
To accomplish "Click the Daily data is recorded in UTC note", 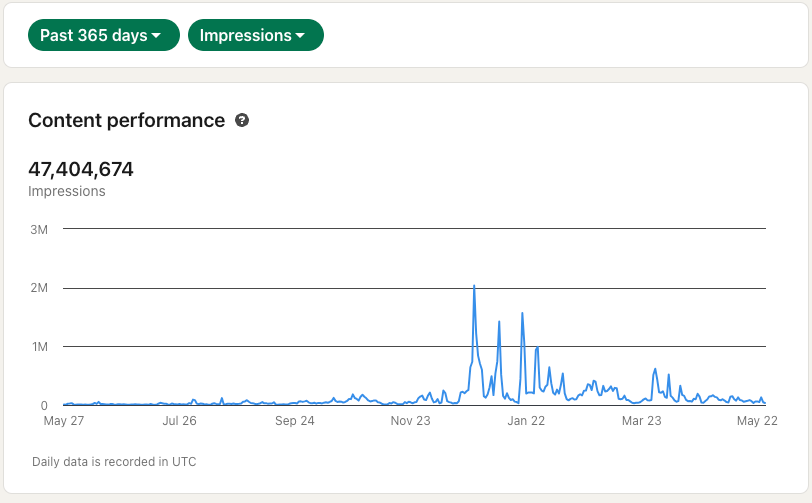I will point(114,462).
